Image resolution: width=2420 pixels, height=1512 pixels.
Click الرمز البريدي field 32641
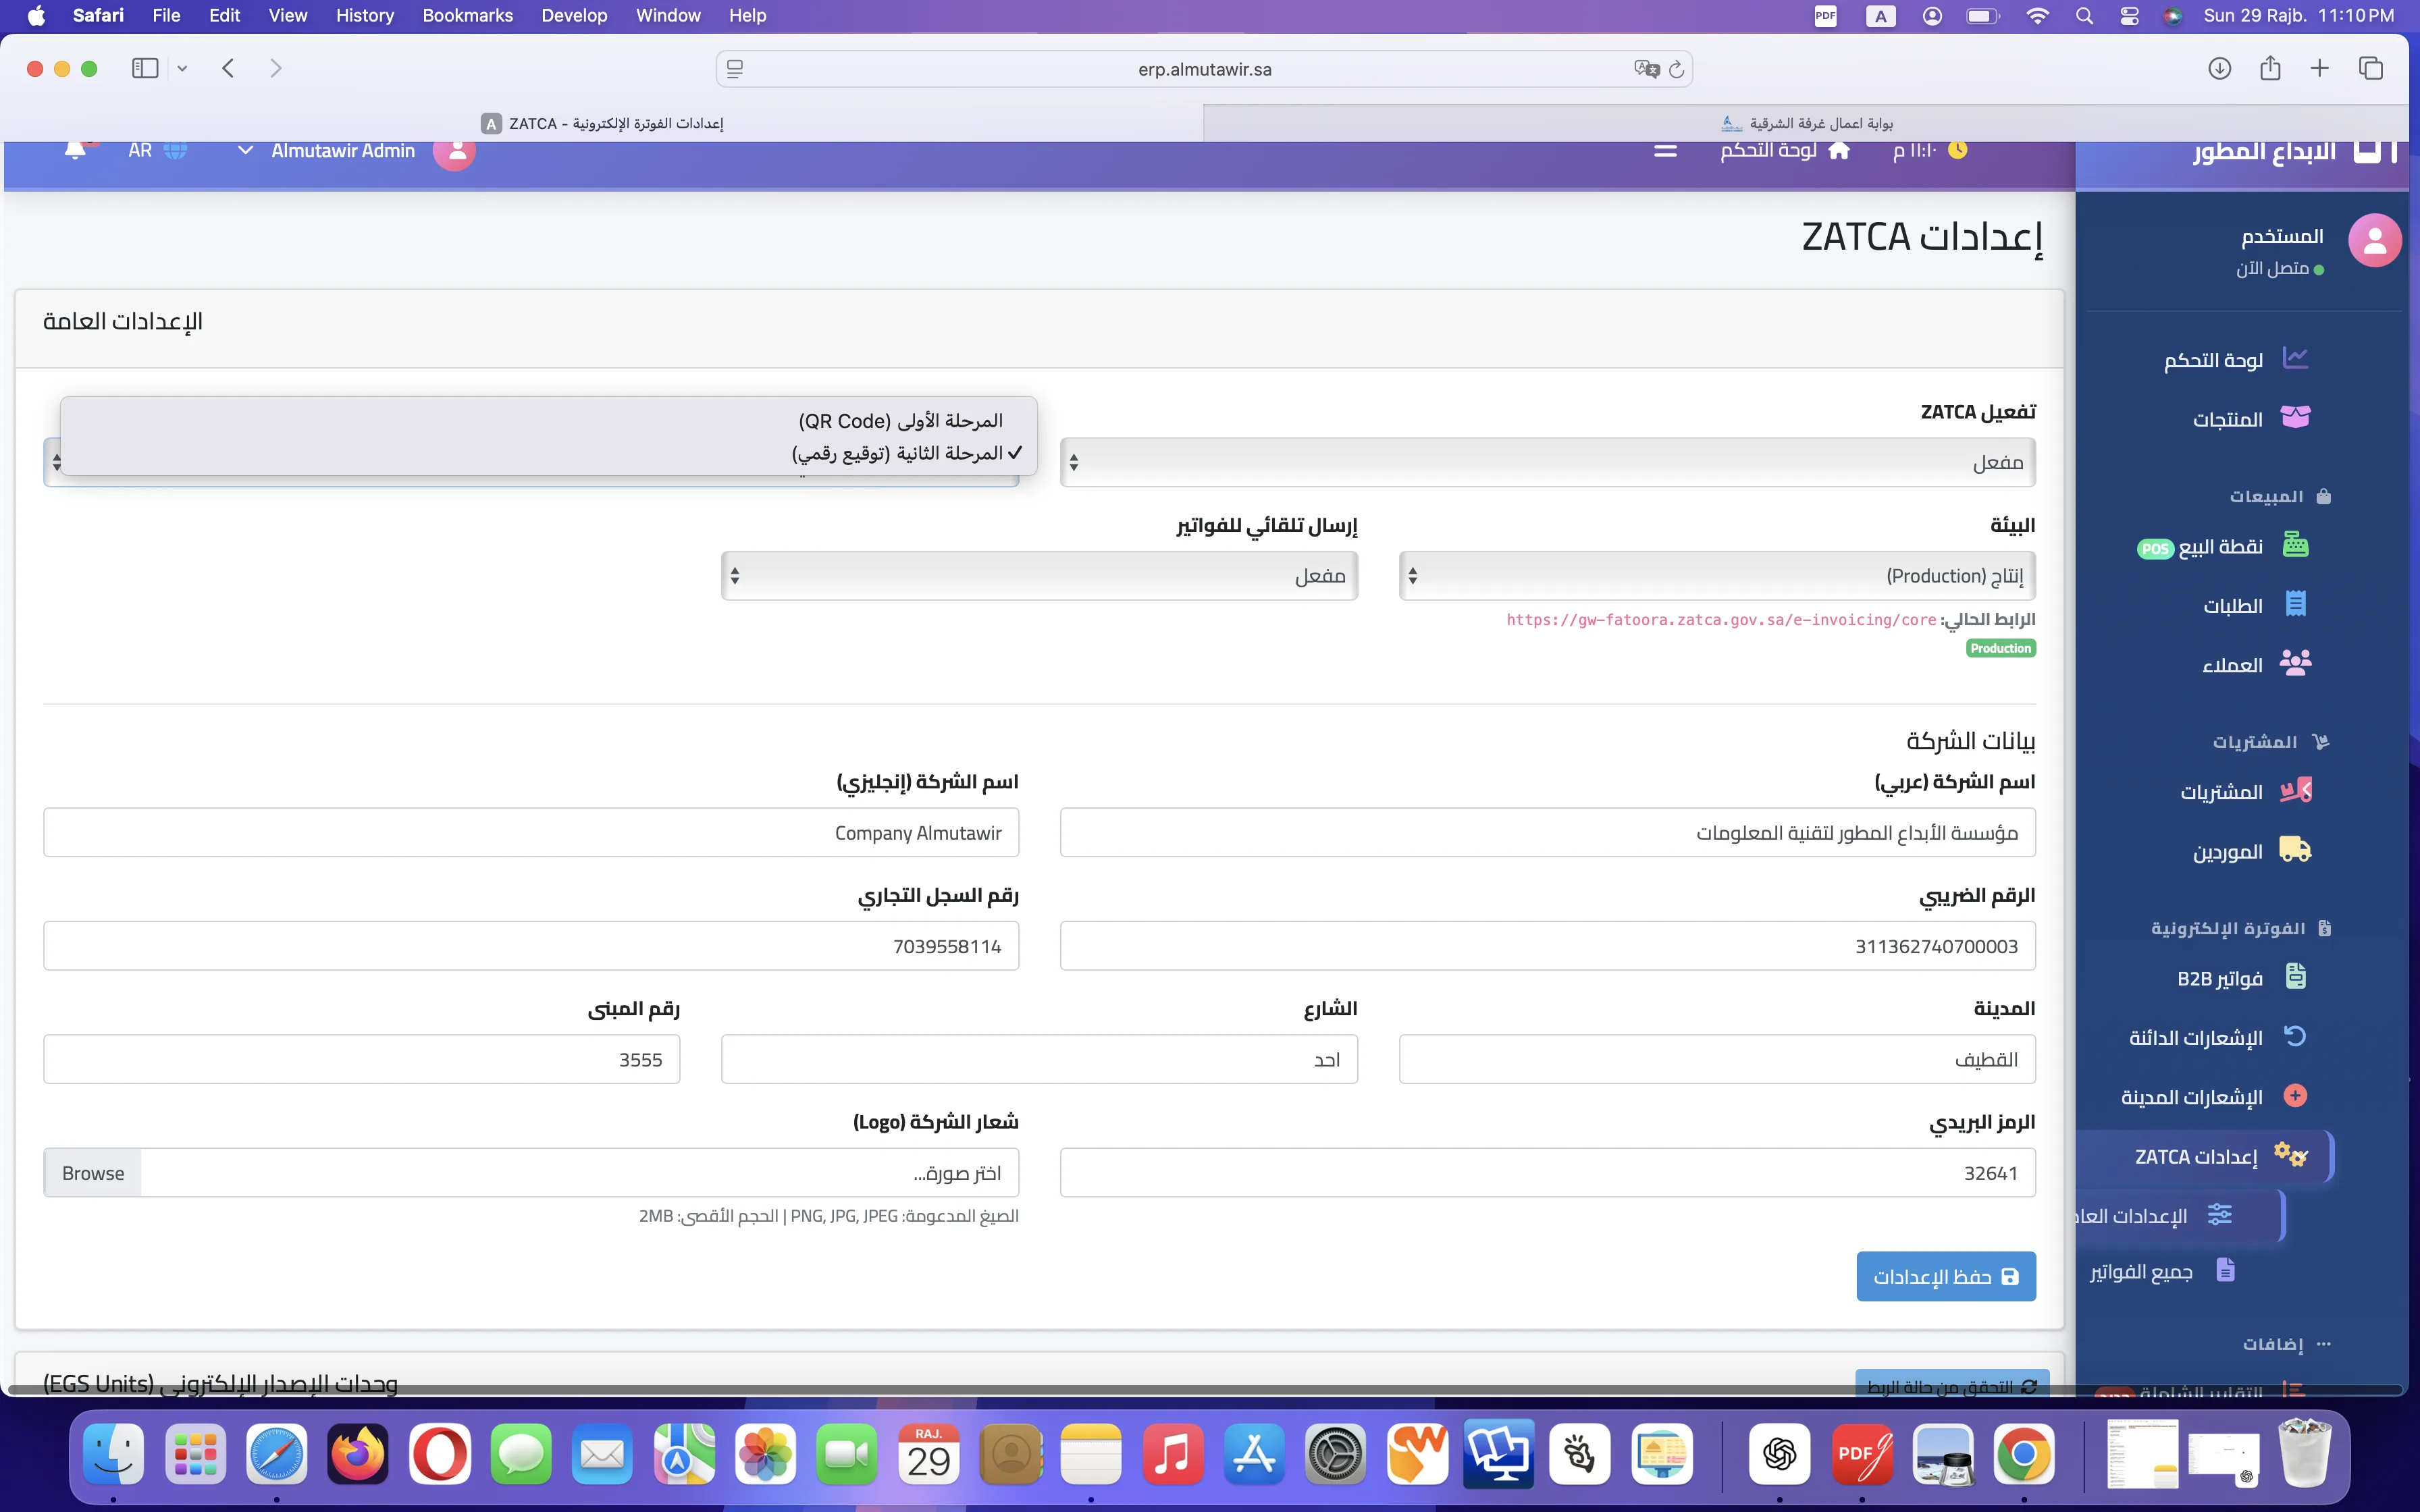tap(1548, 1173)
